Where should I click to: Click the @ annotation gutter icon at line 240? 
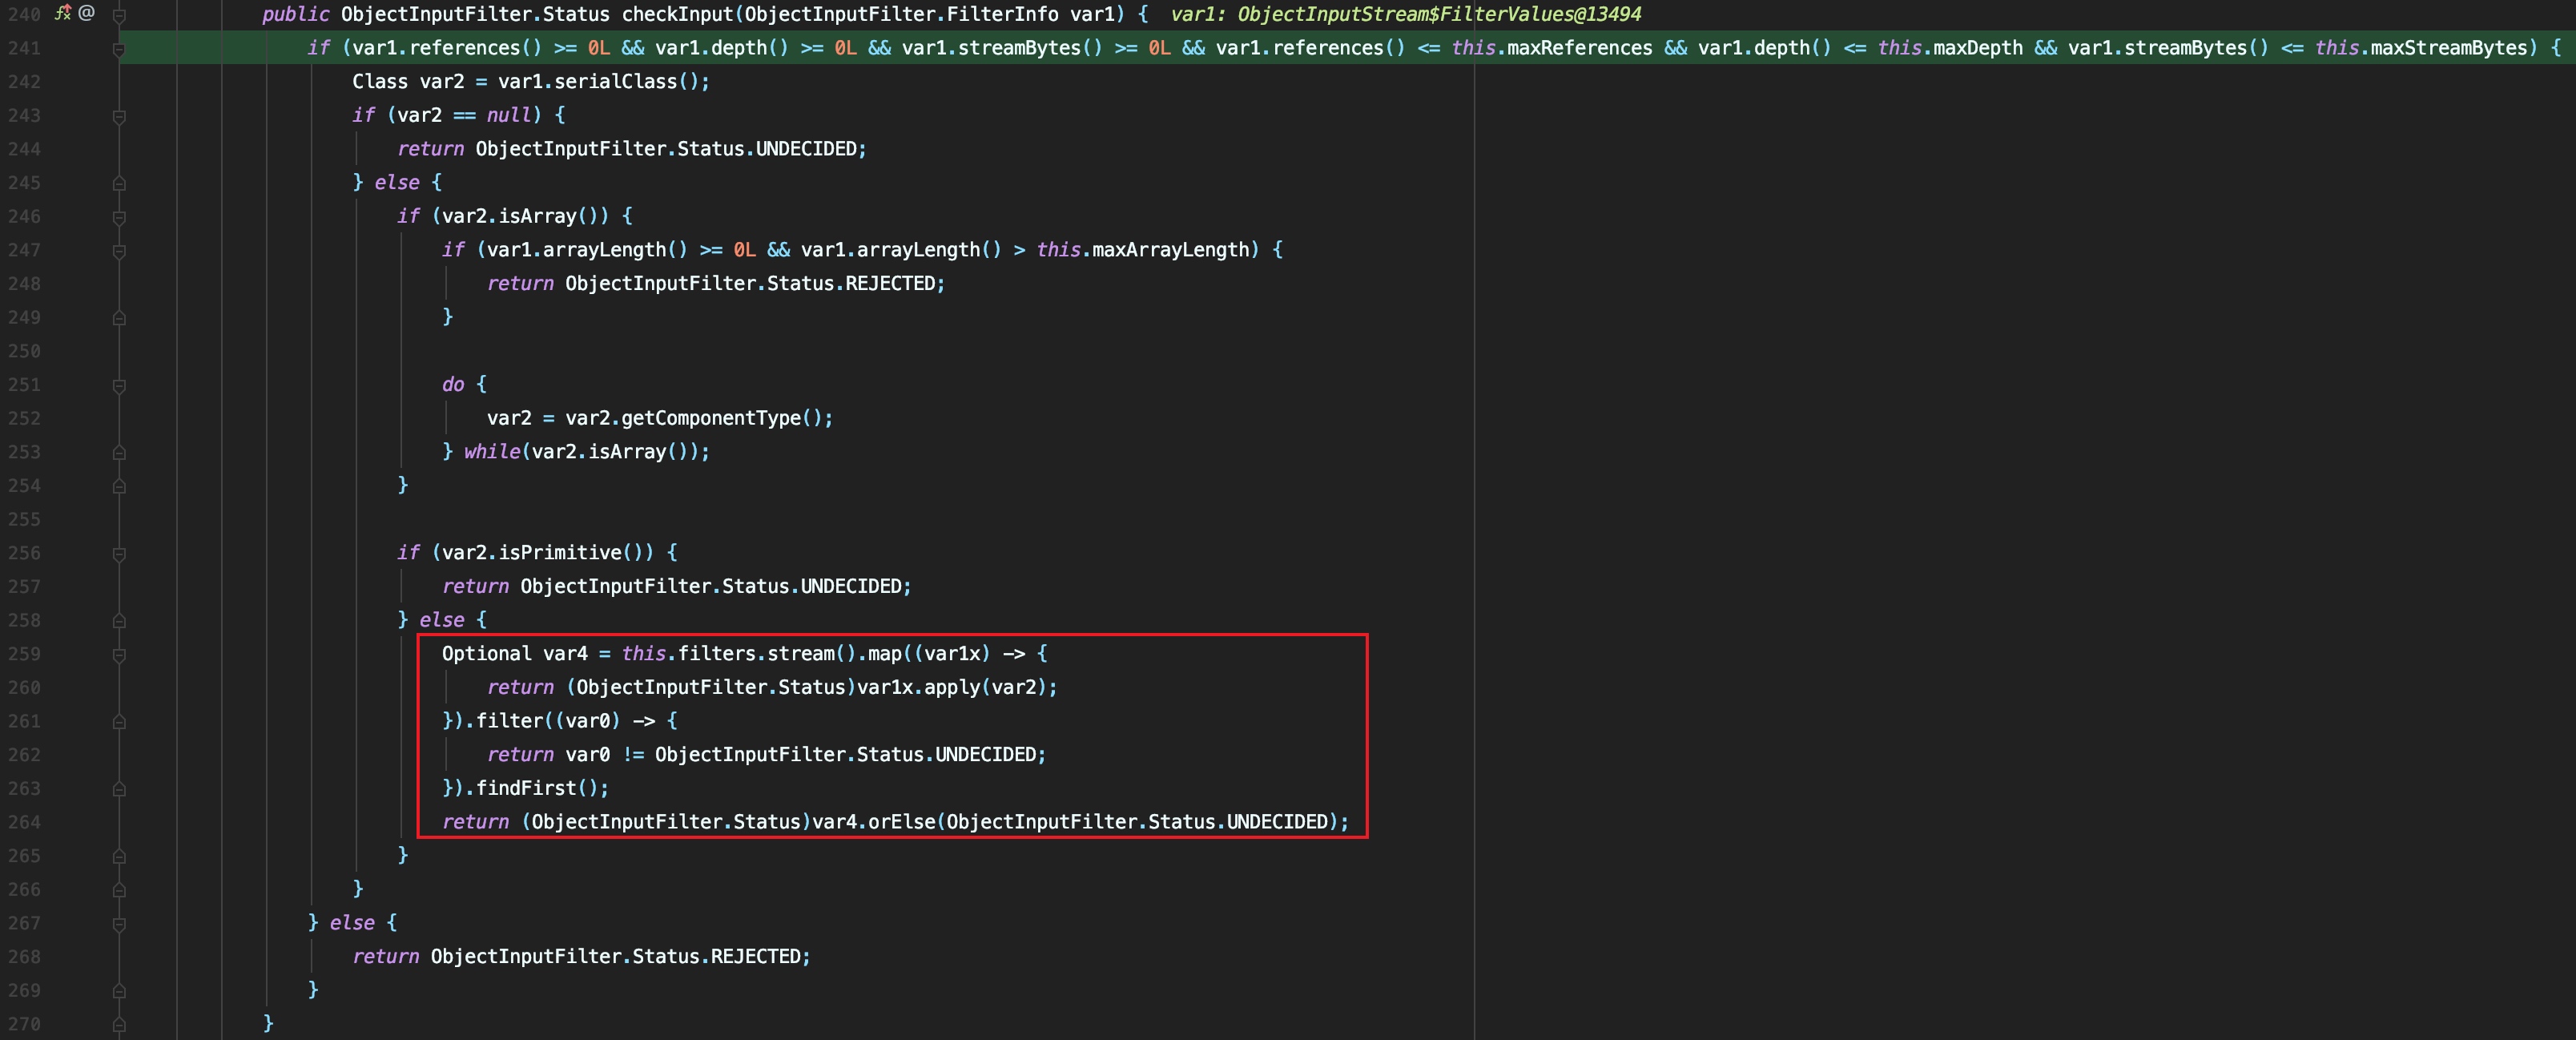(87, 13)
